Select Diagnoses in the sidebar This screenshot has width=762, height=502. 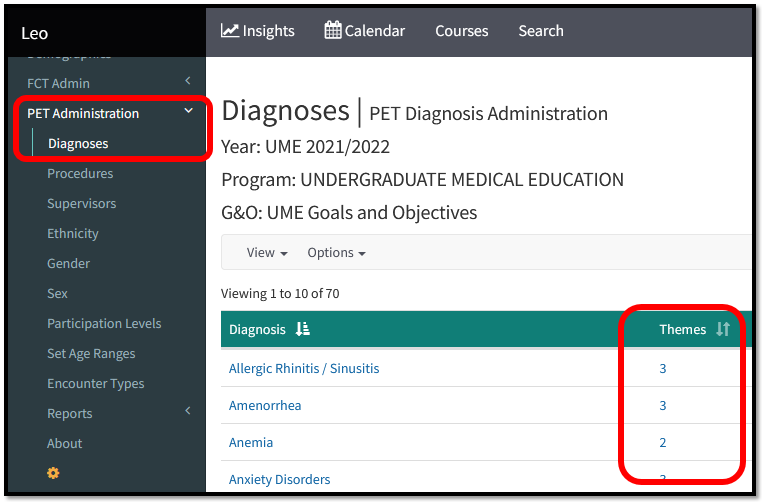click(x=78, y=144)
